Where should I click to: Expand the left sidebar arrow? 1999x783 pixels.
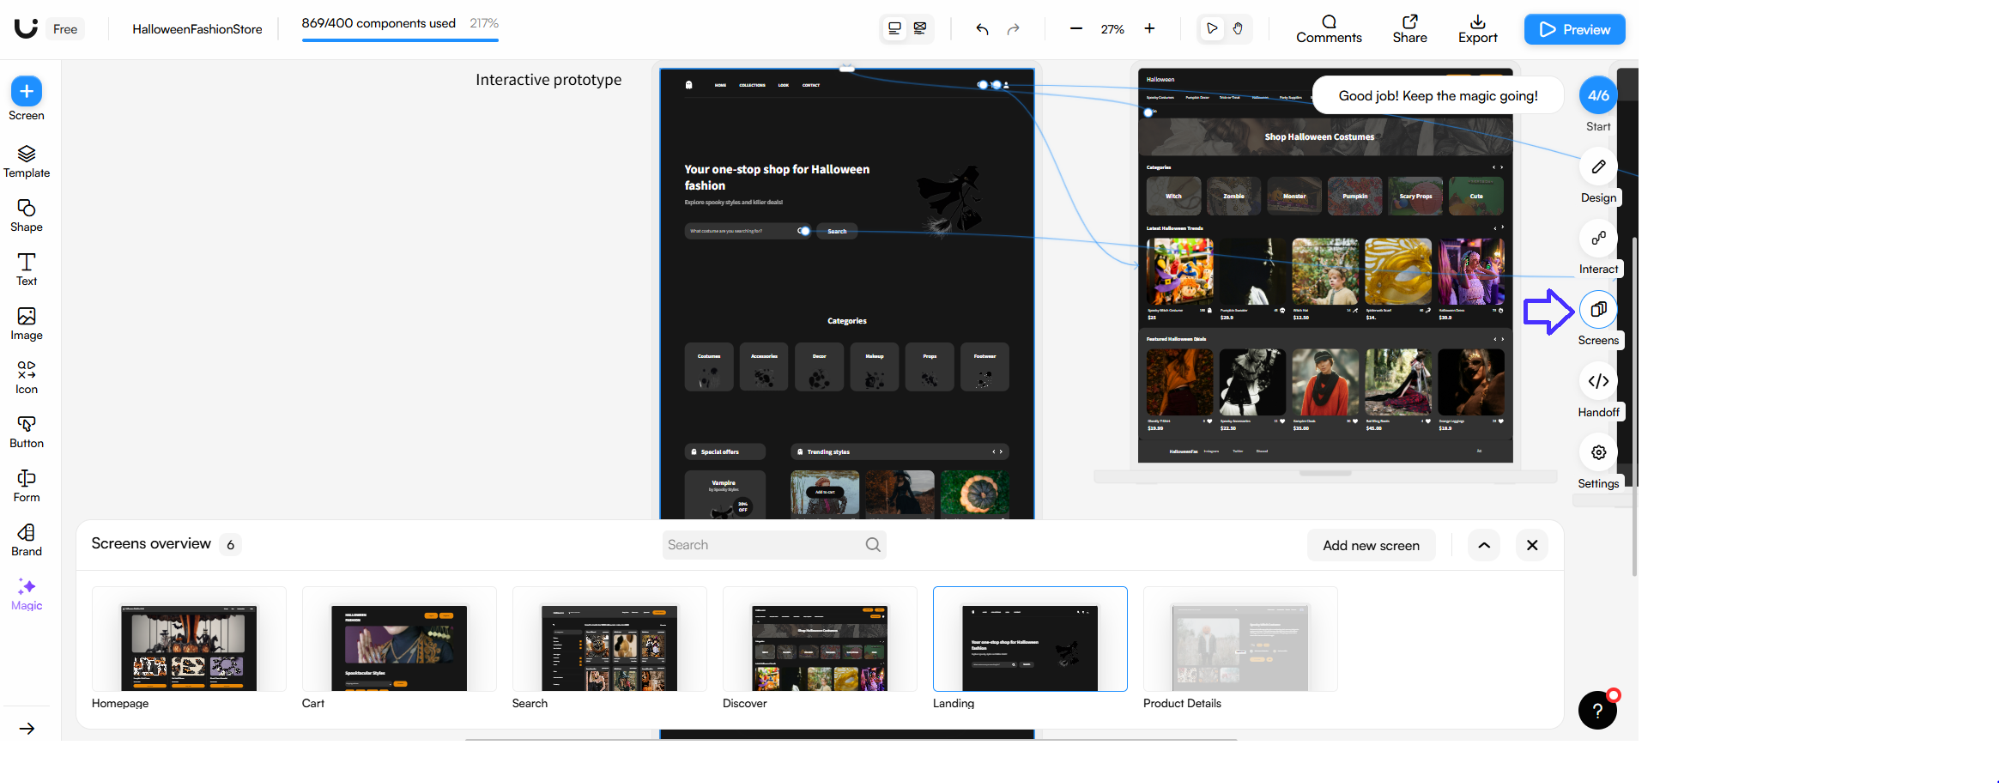point(27,728)
